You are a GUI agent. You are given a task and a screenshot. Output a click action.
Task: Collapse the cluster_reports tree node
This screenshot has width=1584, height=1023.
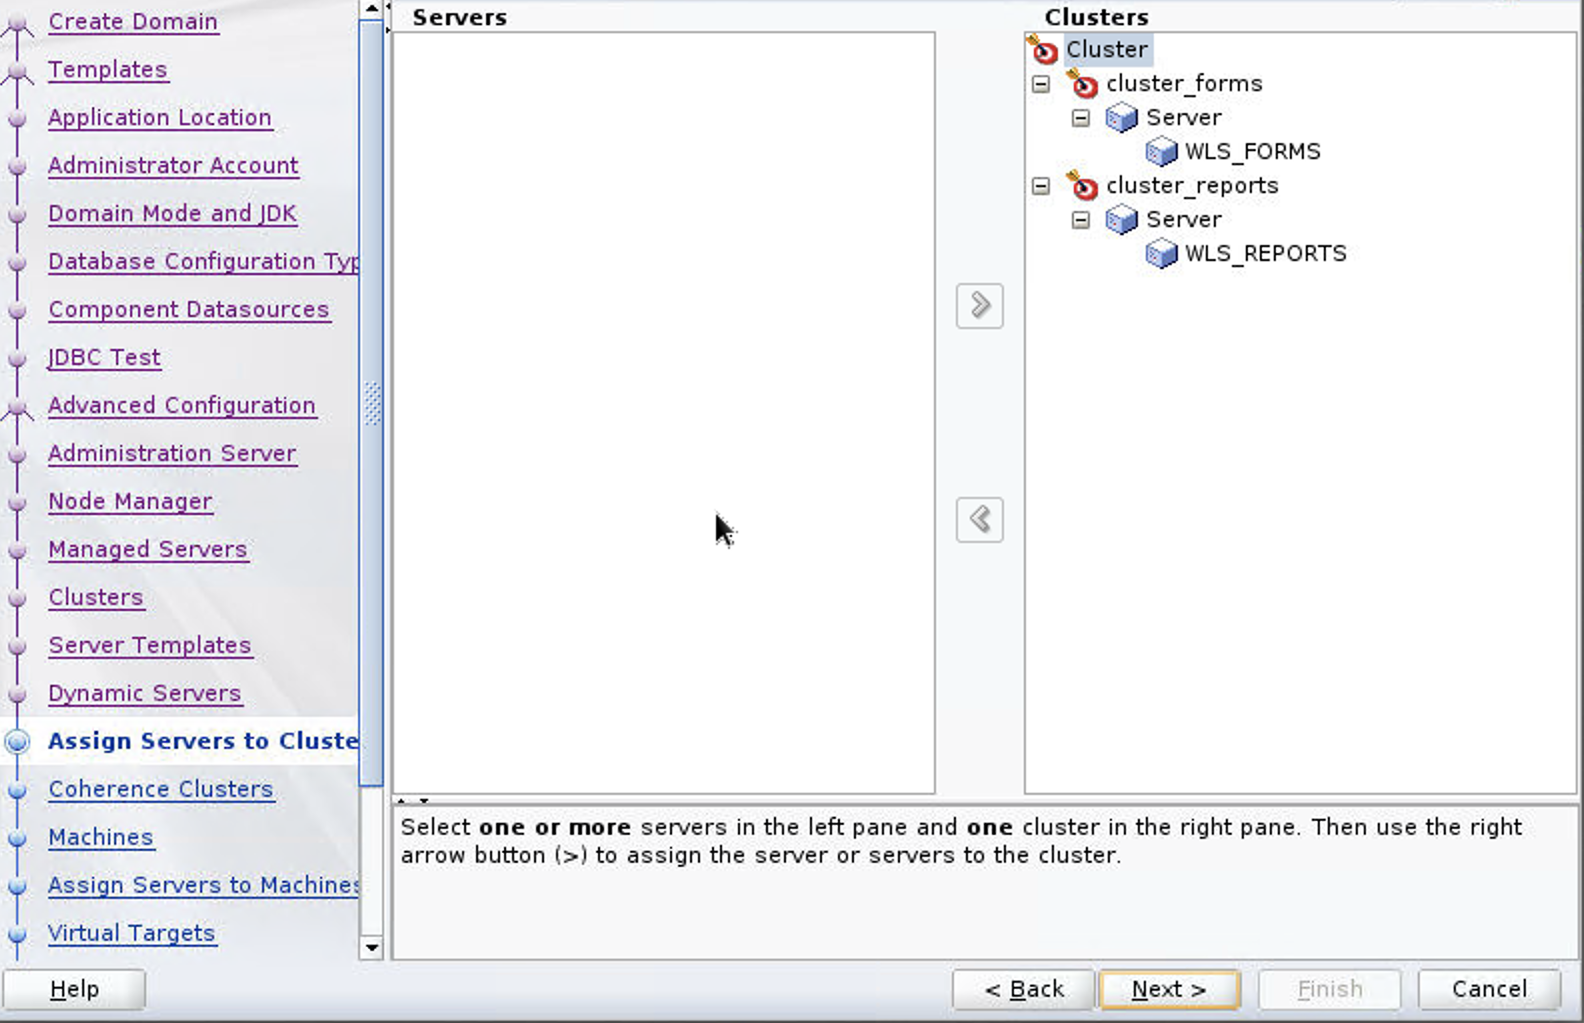pos(1041,186)
